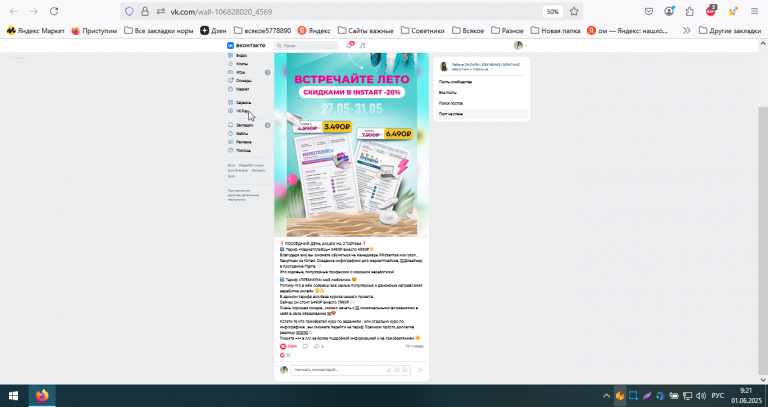Share the post with the arrow icon
The width and height of the screenshot is (768, 407).
pos(316,346)
